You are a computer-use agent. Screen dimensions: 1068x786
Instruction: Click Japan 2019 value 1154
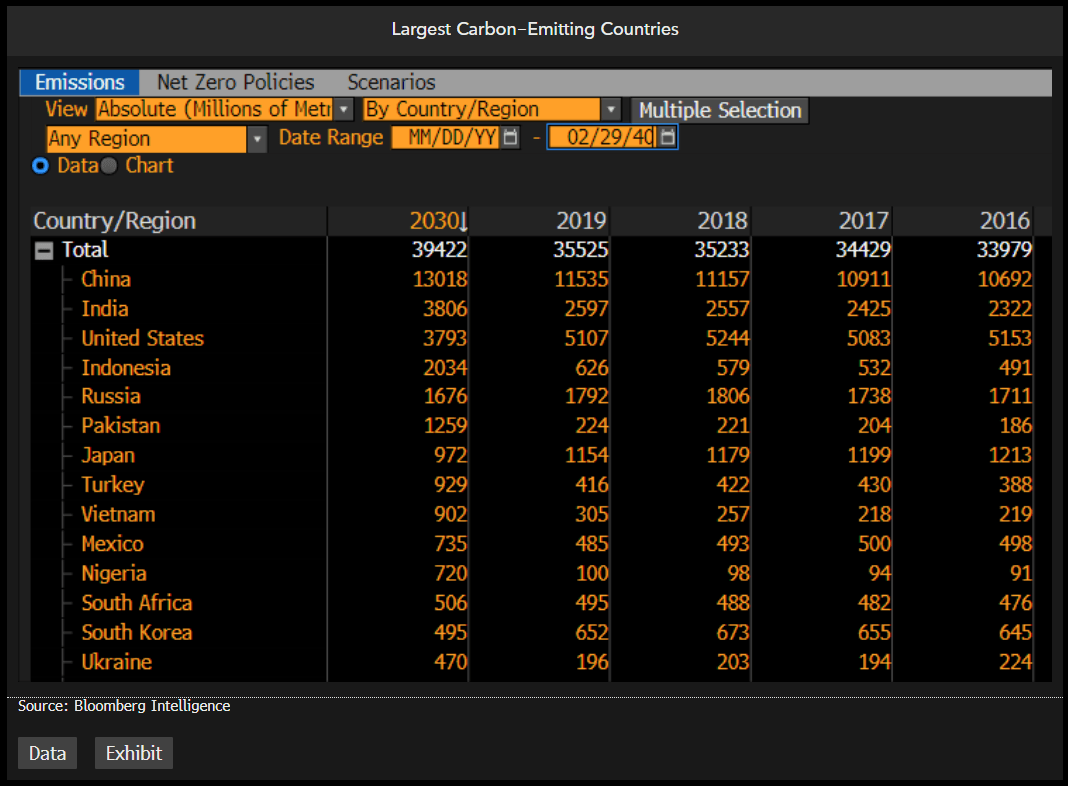point(586,455)
